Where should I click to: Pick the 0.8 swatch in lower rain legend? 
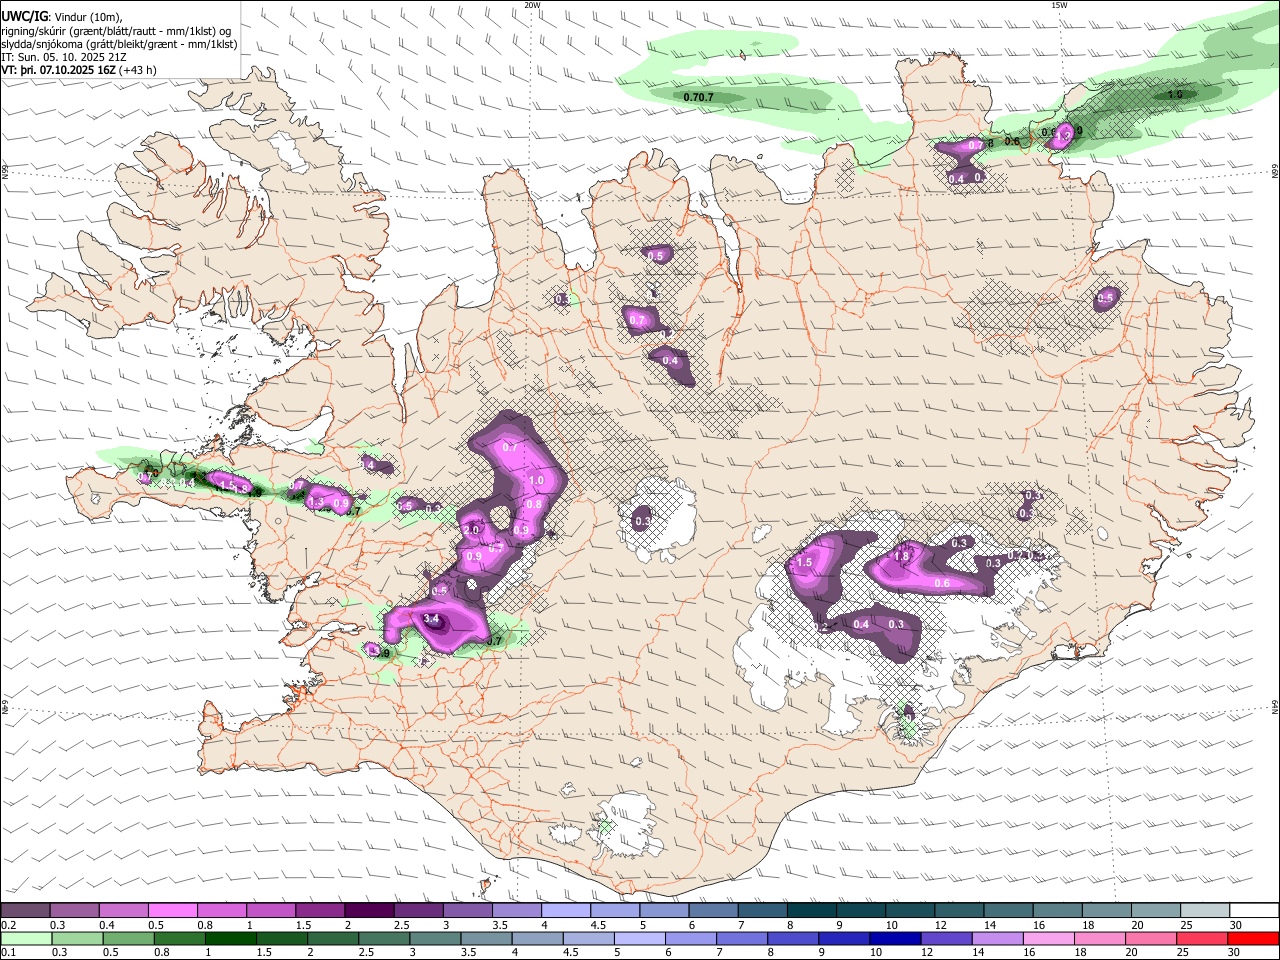(179, 938)
